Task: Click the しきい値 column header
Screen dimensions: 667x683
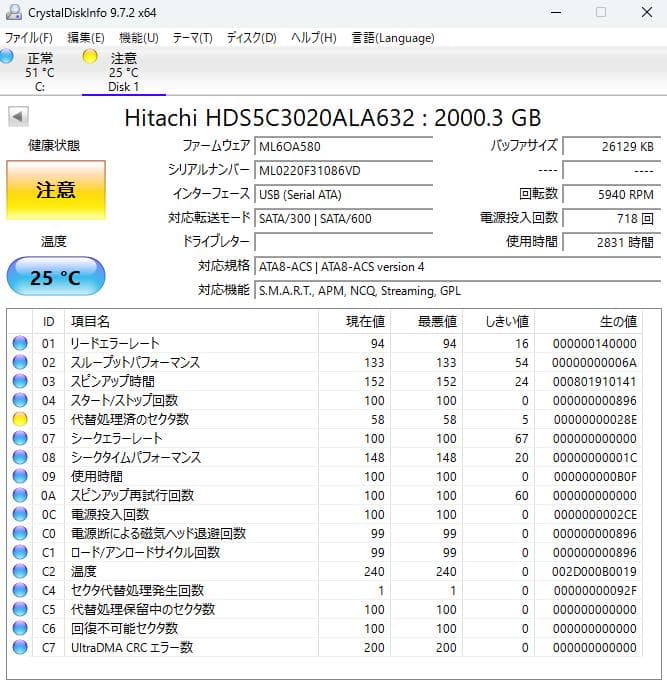Action: pos(498,321)
